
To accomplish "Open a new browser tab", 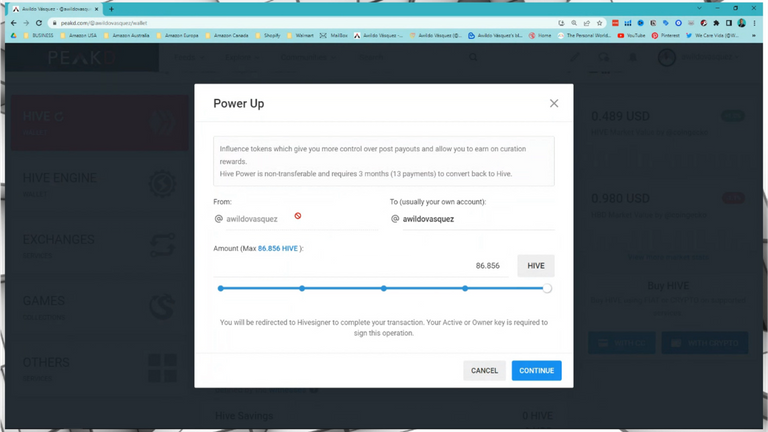I will (112, 9).
